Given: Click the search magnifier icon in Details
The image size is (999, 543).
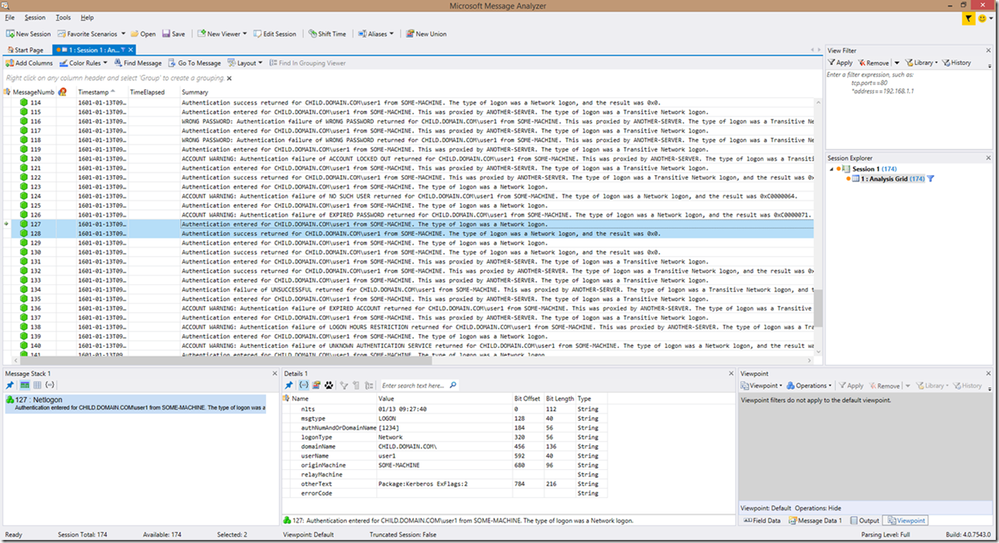Looking at the screenshot, I should point(453,385).
